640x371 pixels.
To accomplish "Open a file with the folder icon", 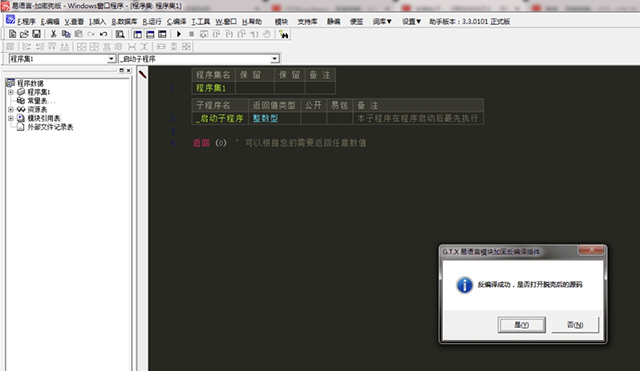I will pyautogui.click(x=24, y=34).
